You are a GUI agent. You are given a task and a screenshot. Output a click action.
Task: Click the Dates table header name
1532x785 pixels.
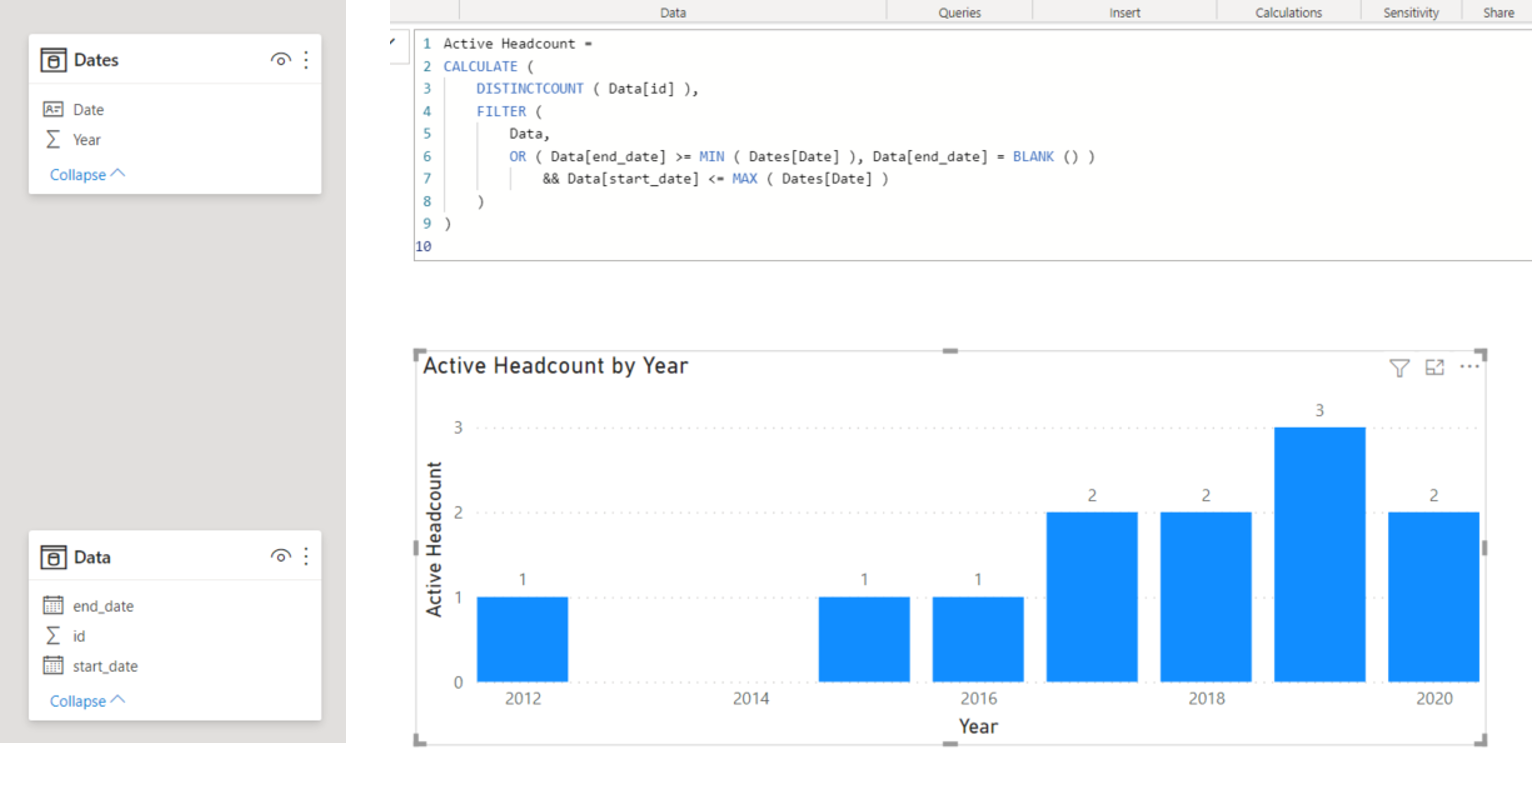(x=96, y=60)
